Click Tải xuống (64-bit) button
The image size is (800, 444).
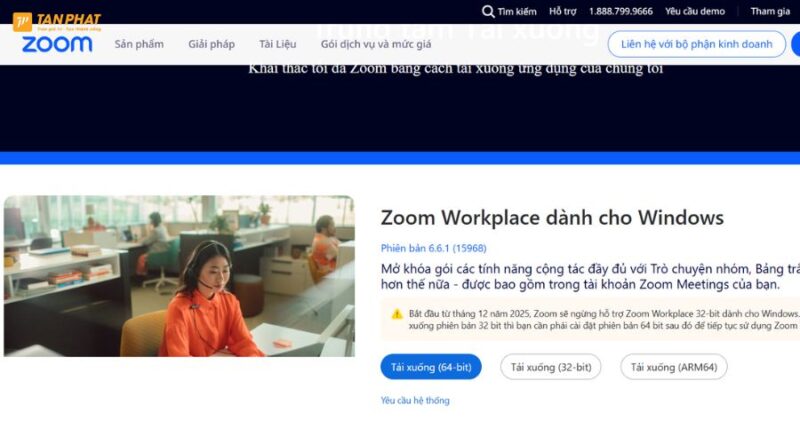(431, 367)
